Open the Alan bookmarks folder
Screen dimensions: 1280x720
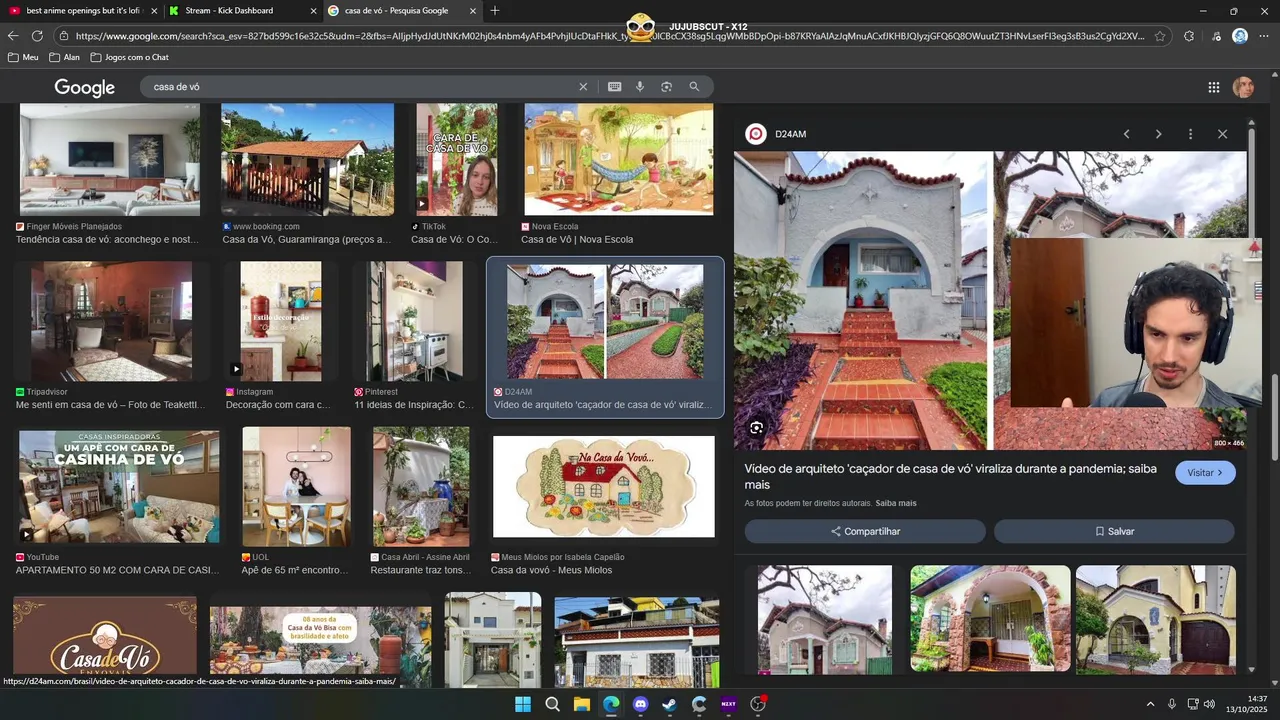point(64,57)
